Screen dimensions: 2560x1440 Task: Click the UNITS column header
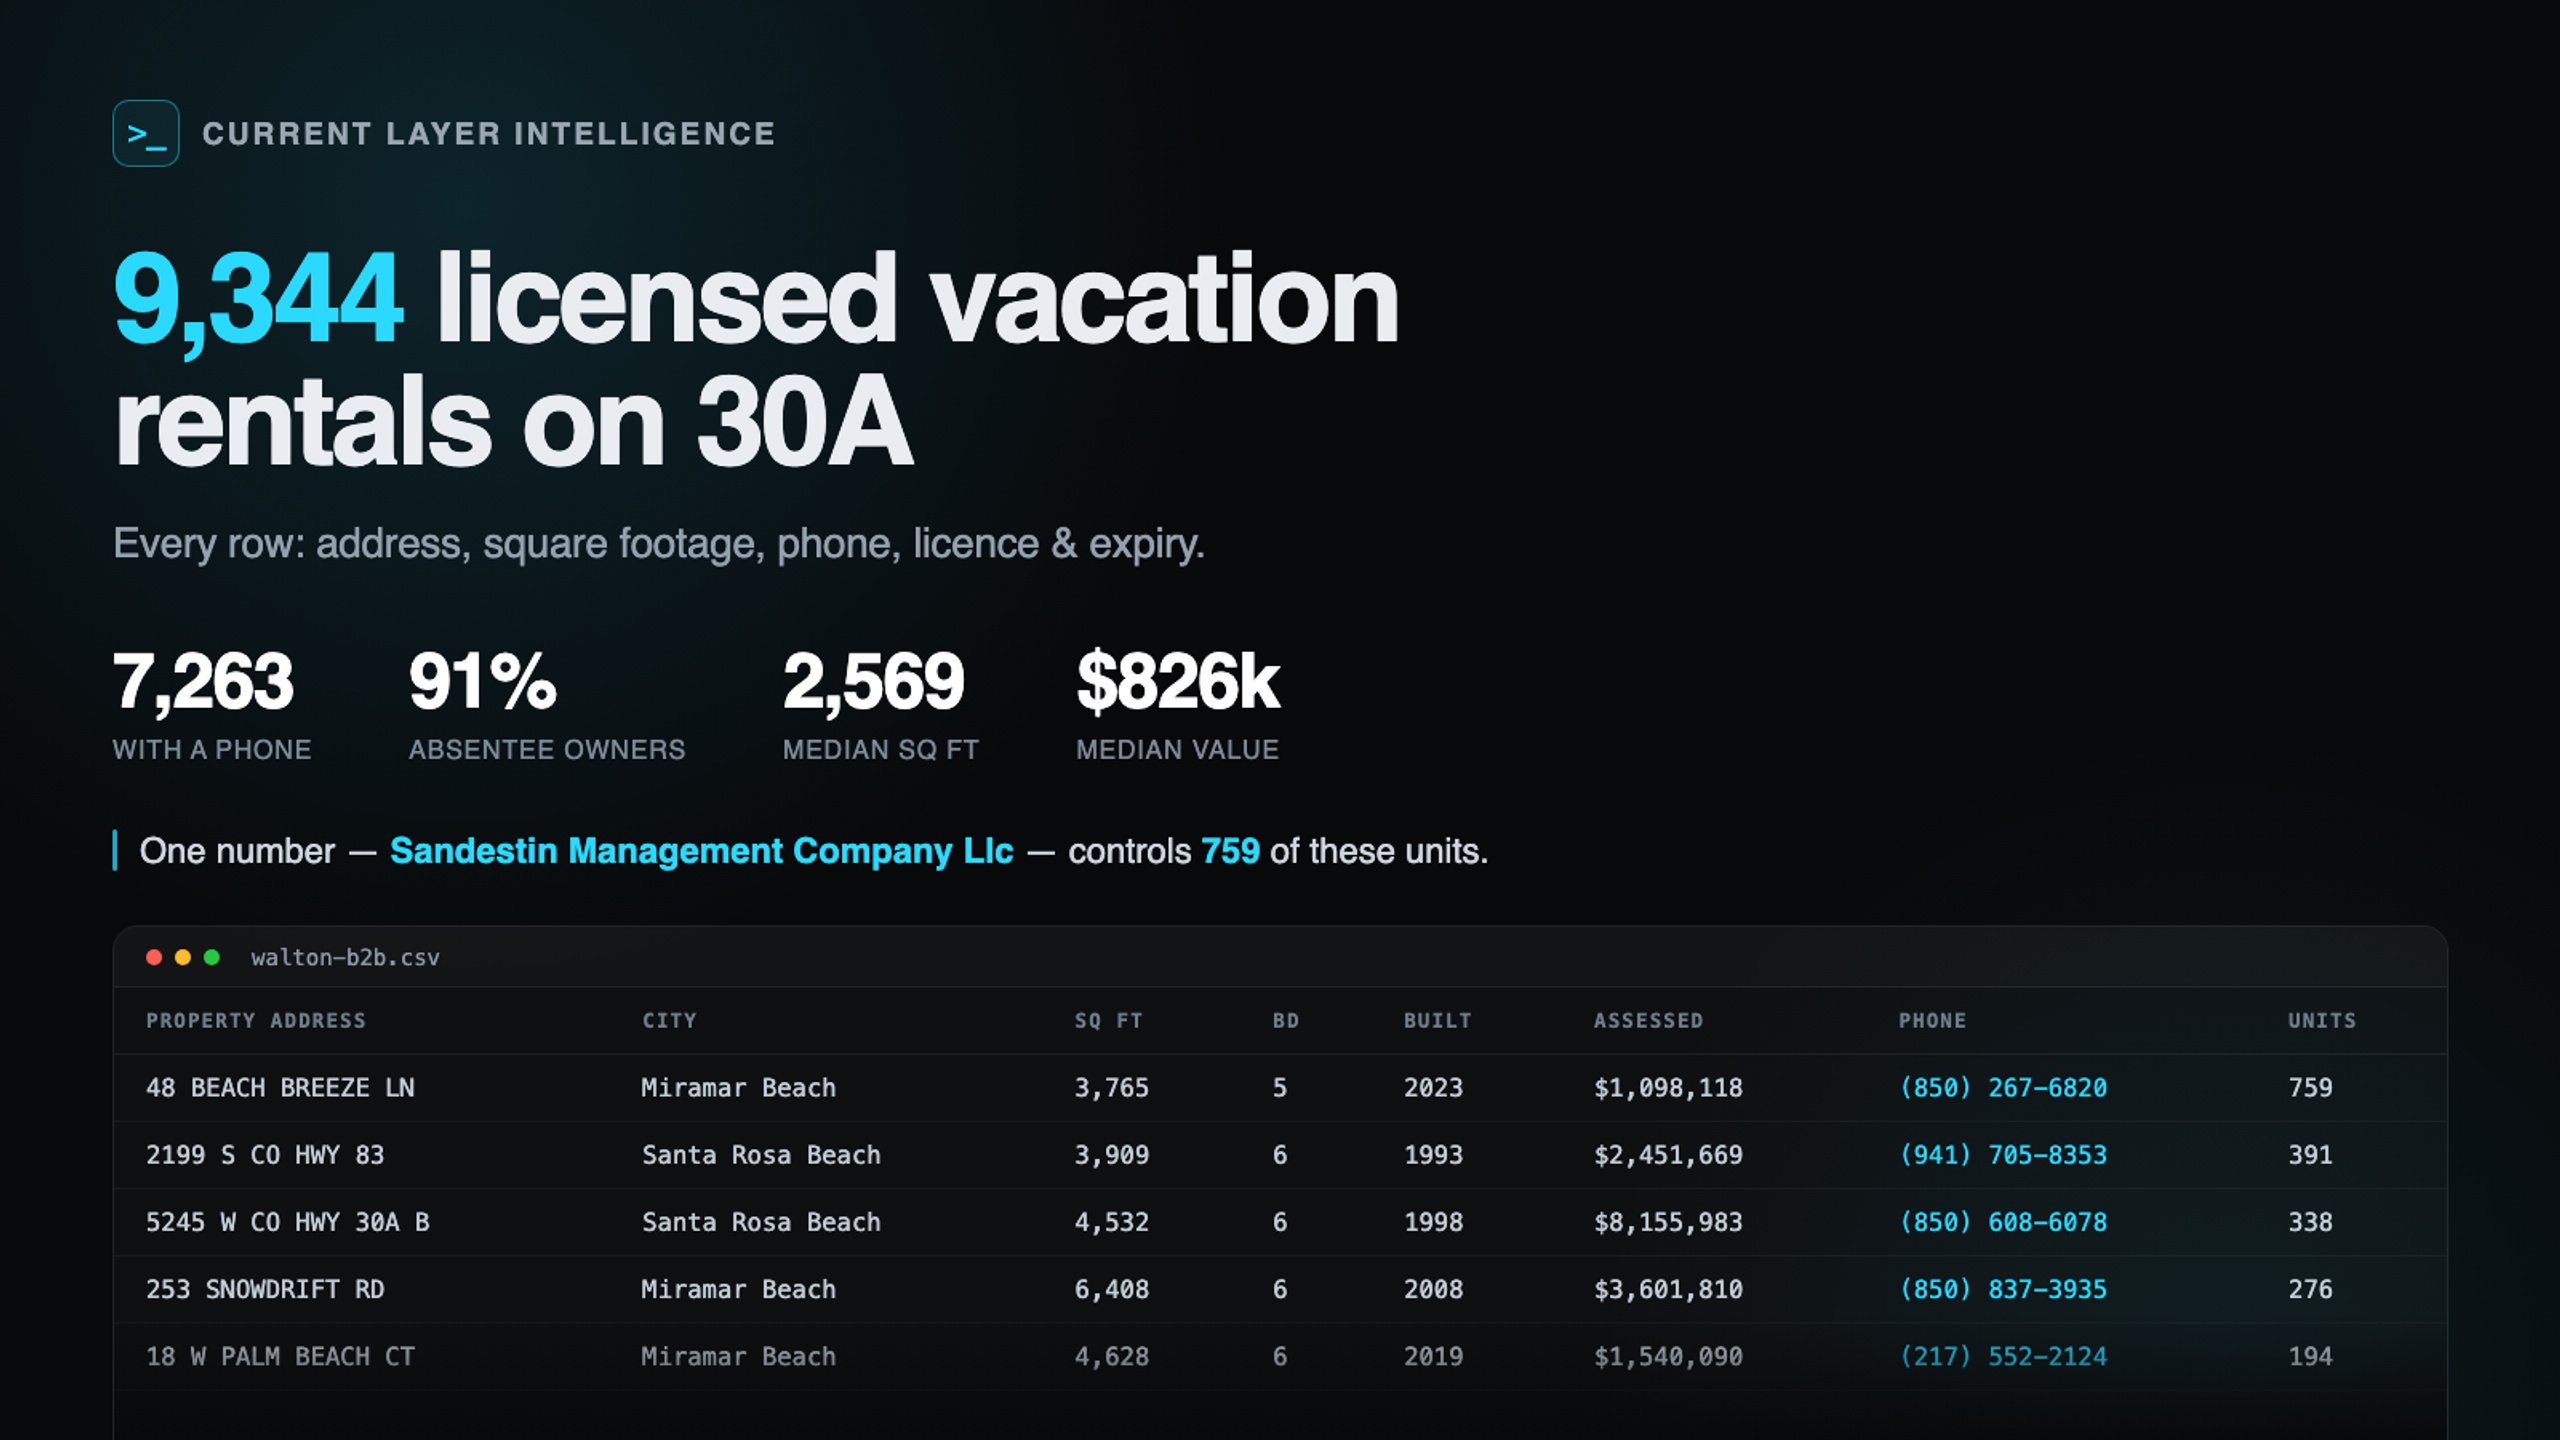coord(2322,1020)
